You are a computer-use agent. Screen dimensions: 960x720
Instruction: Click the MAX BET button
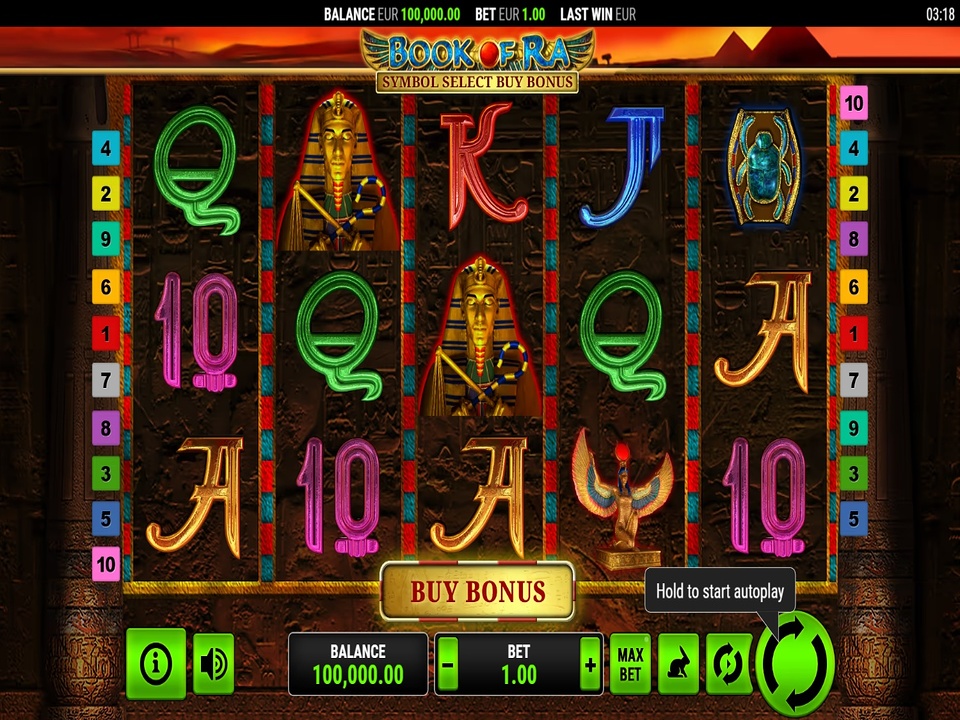(630, 664)
